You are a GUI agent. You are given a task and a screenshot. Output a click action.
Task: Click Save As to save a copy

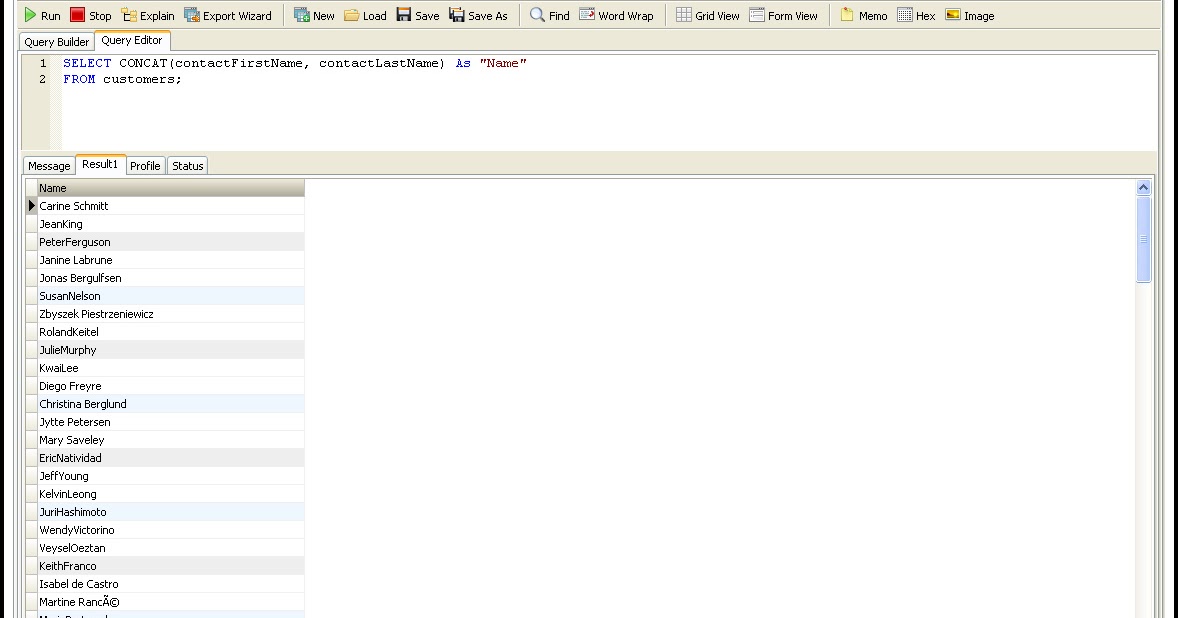(x=479, y=15)
